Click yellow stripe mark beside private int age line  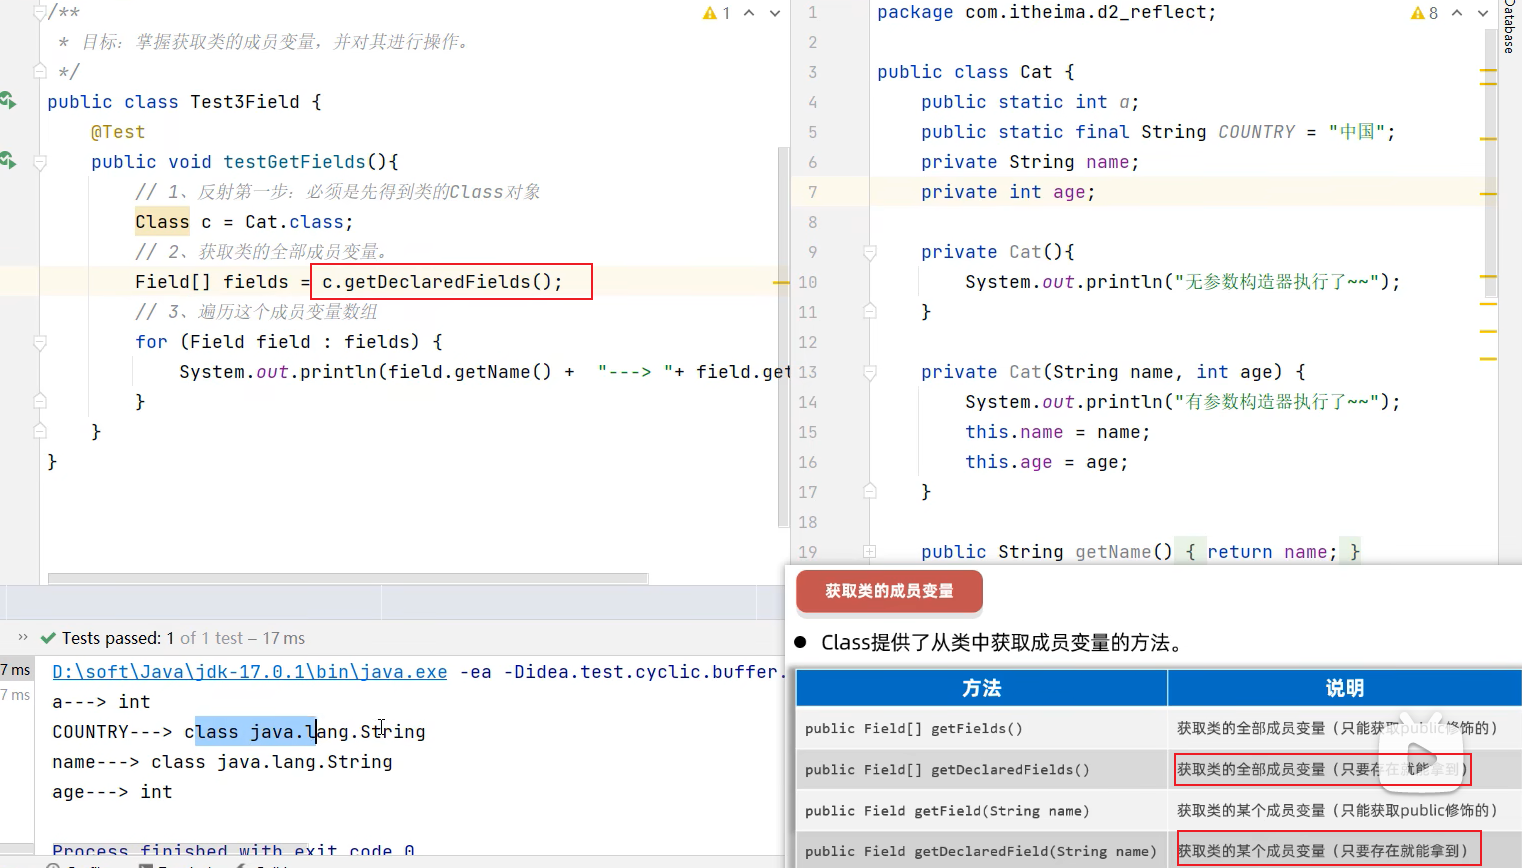[1488, 193]
